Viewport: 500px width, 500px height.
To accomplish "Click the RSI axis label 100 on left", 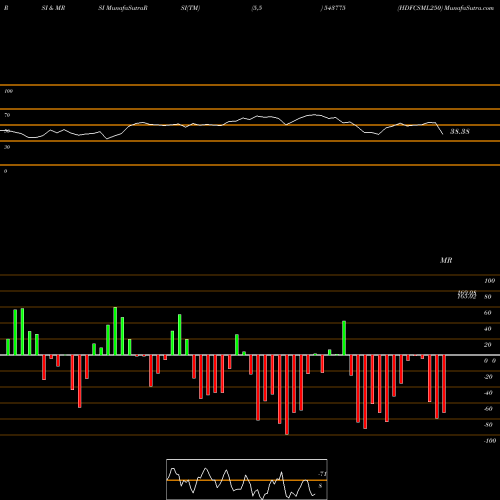I will click(x=8, y=91).
